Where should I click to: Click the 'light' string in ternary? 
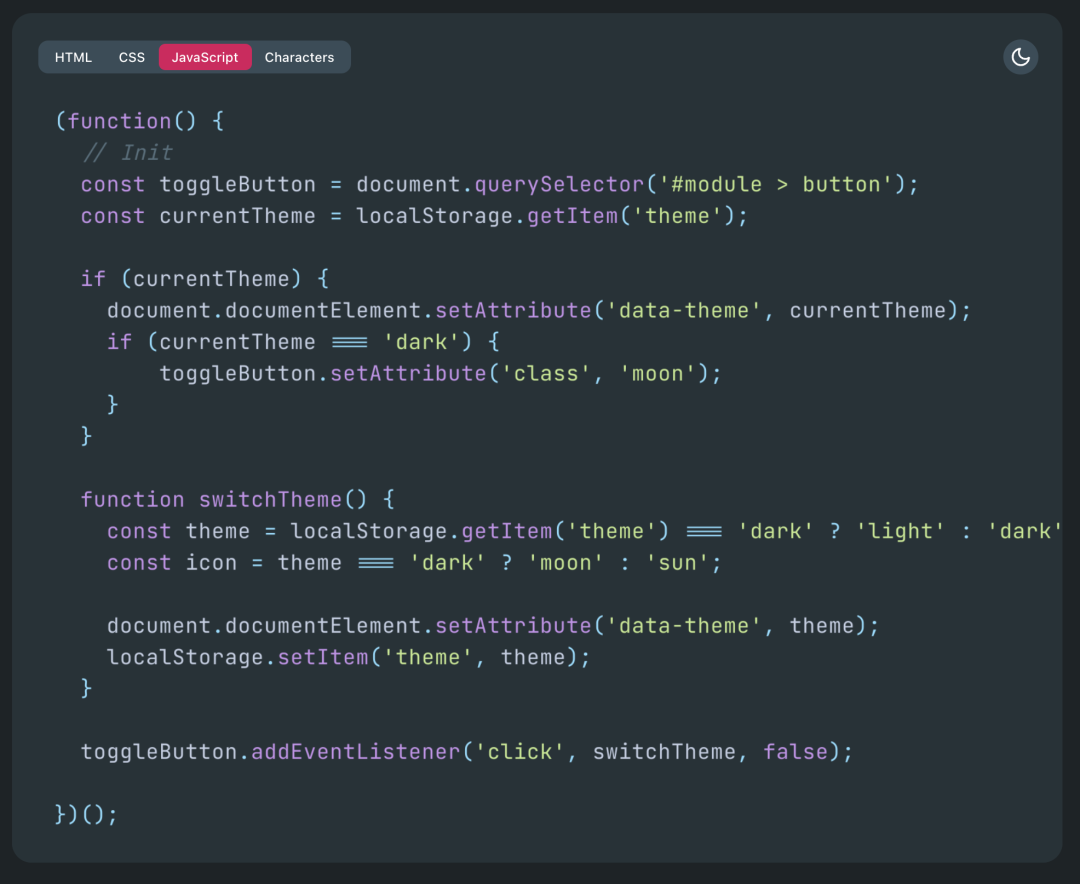[x=900, y=531]
